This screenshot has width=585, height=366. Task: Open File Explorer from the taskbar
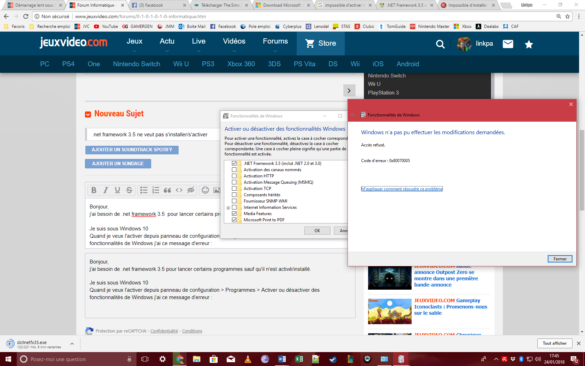[197, 359]
